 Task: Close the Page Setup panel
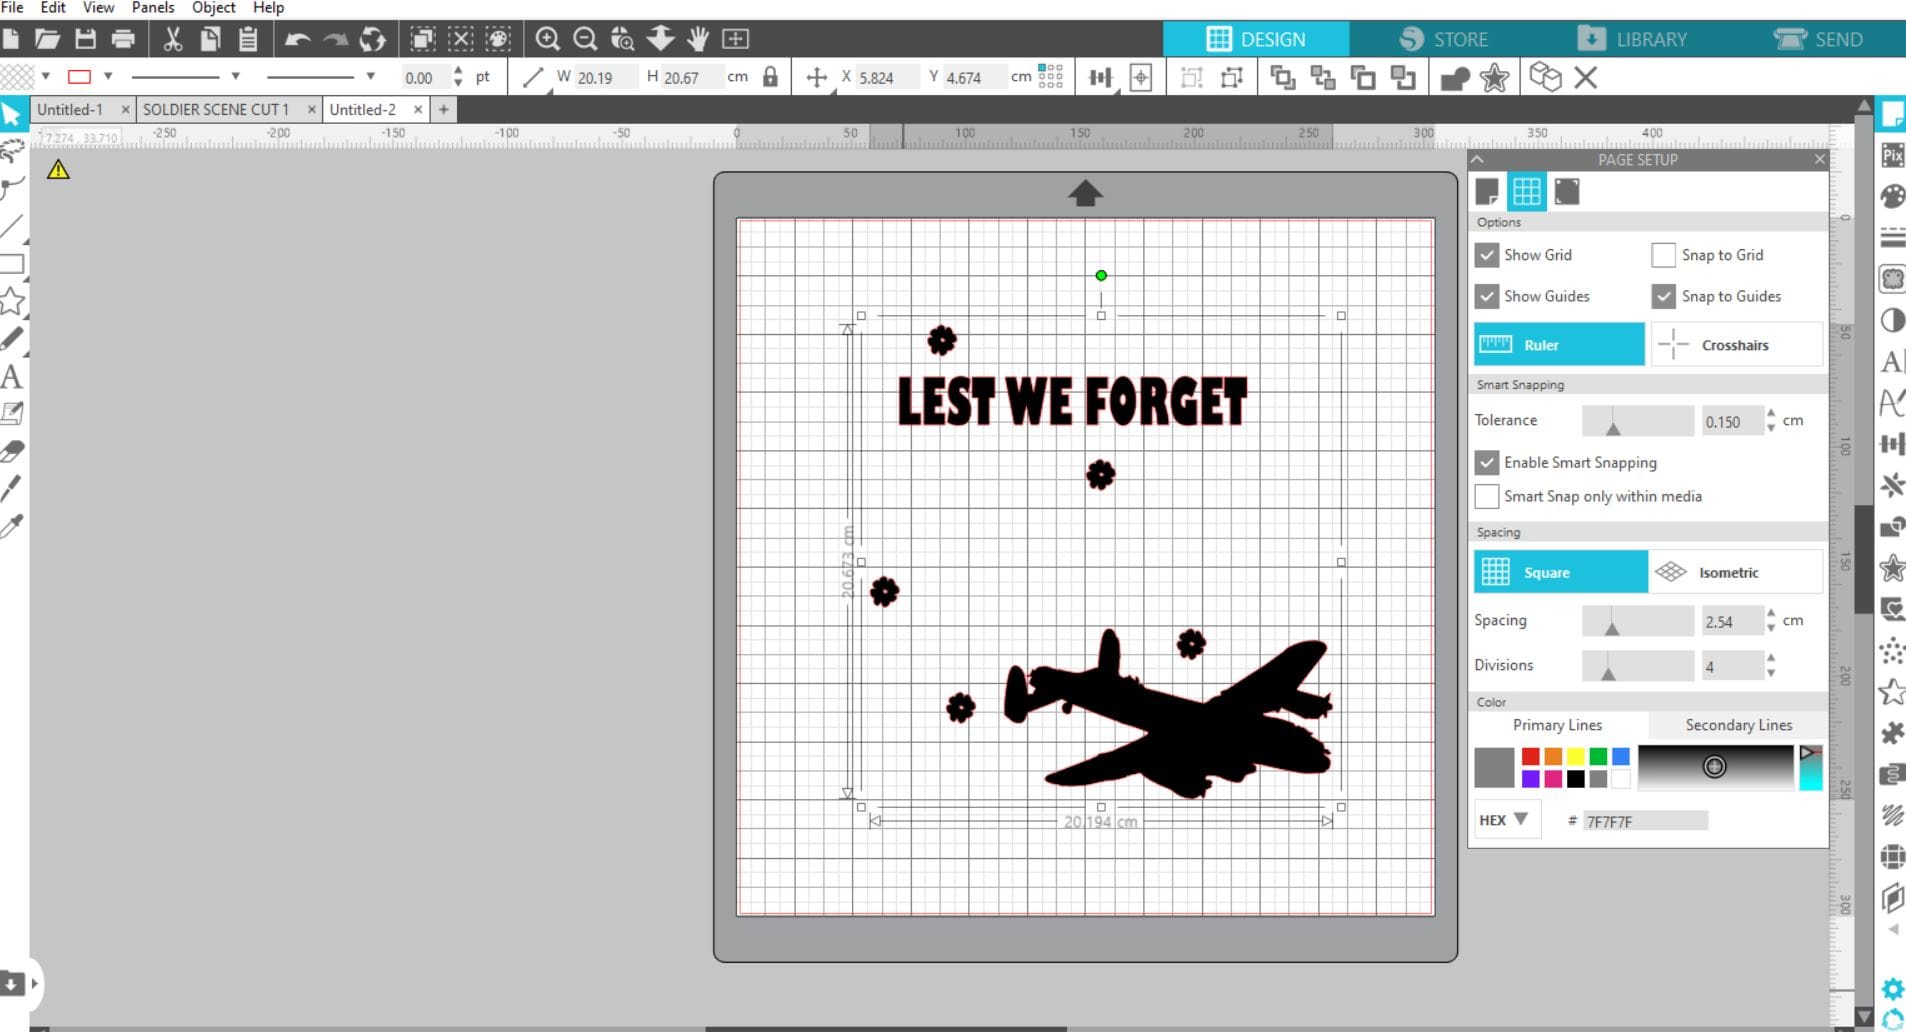(1819, 159)
